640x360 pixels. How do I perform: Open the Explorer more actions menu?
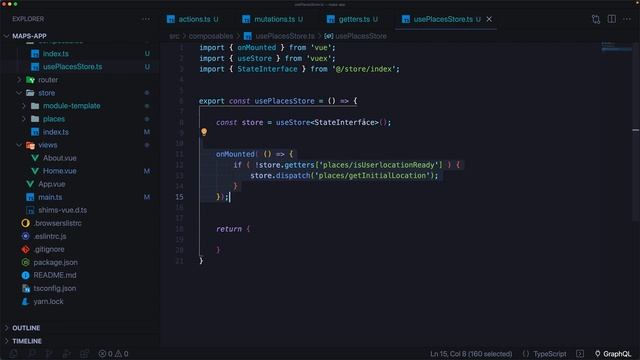(146, 19)
